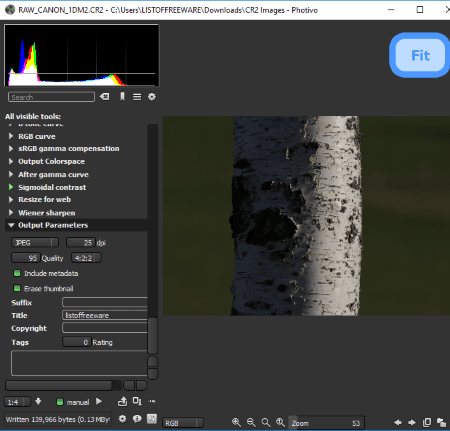Click the Photivo app icon in title bar
The height and width of the screenshot is (431, 450).
click(10, 10)
